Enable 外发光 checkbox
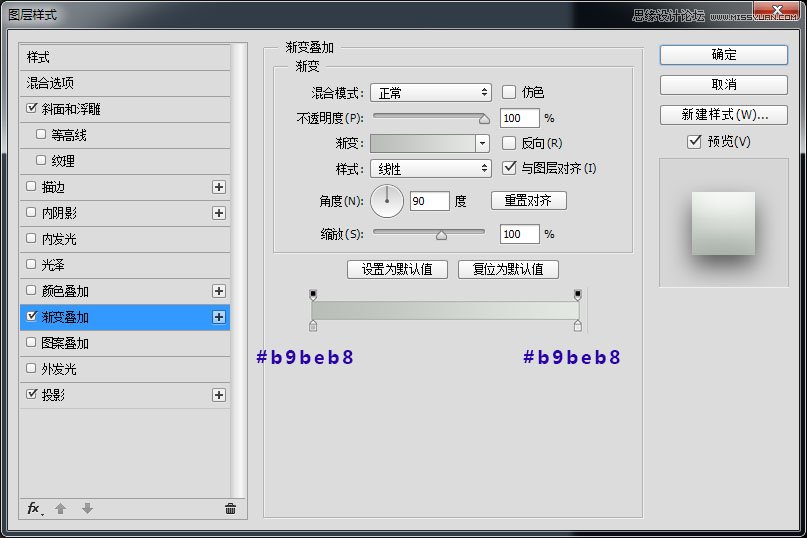 [x=31, y=368]
